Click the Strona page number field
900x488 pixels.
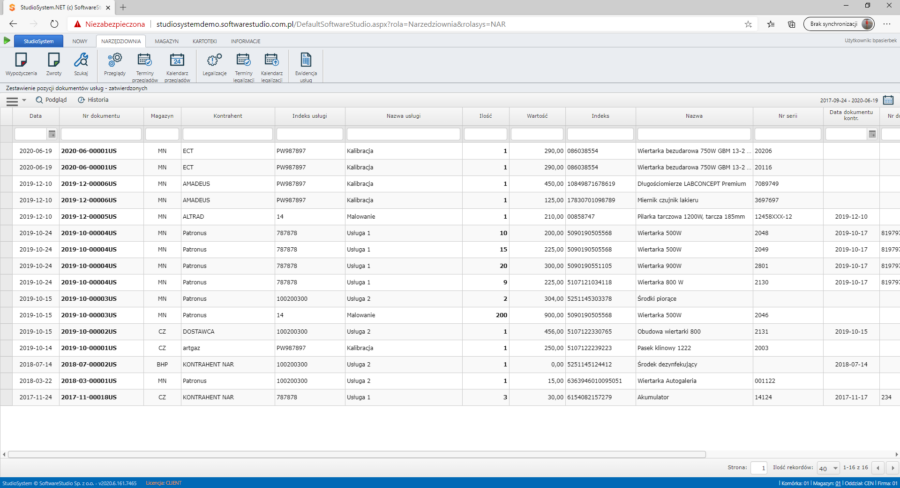click(759, 468)
